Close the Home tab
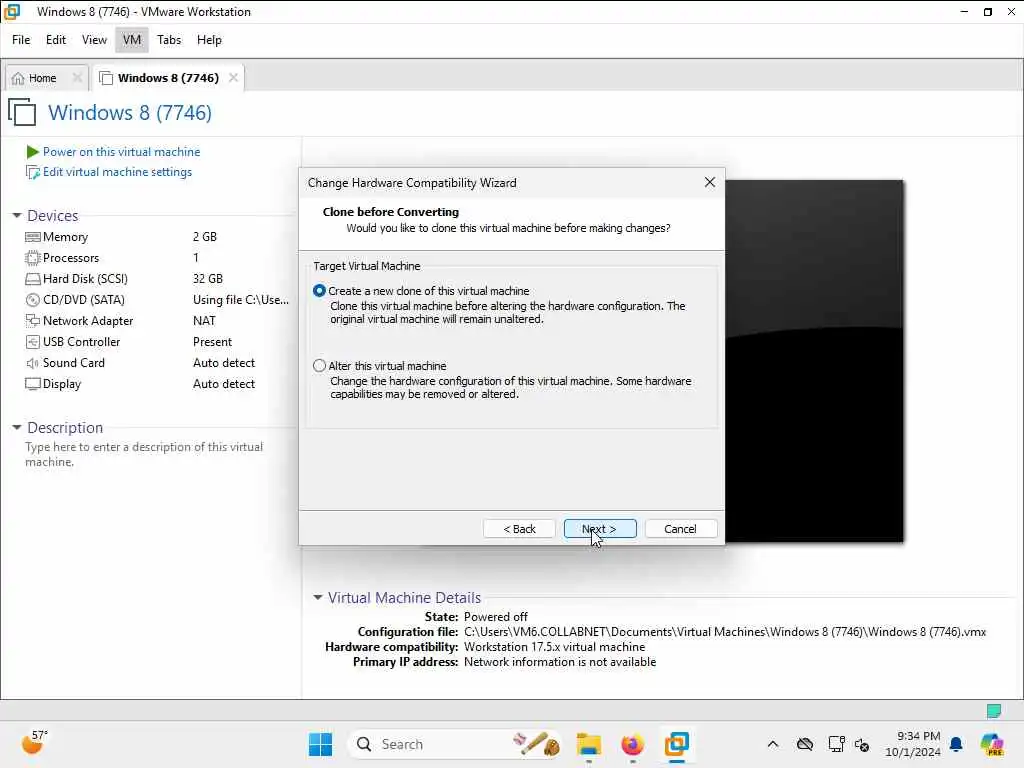The height and width of the screenshot is (768, 1024). (77, 78)
